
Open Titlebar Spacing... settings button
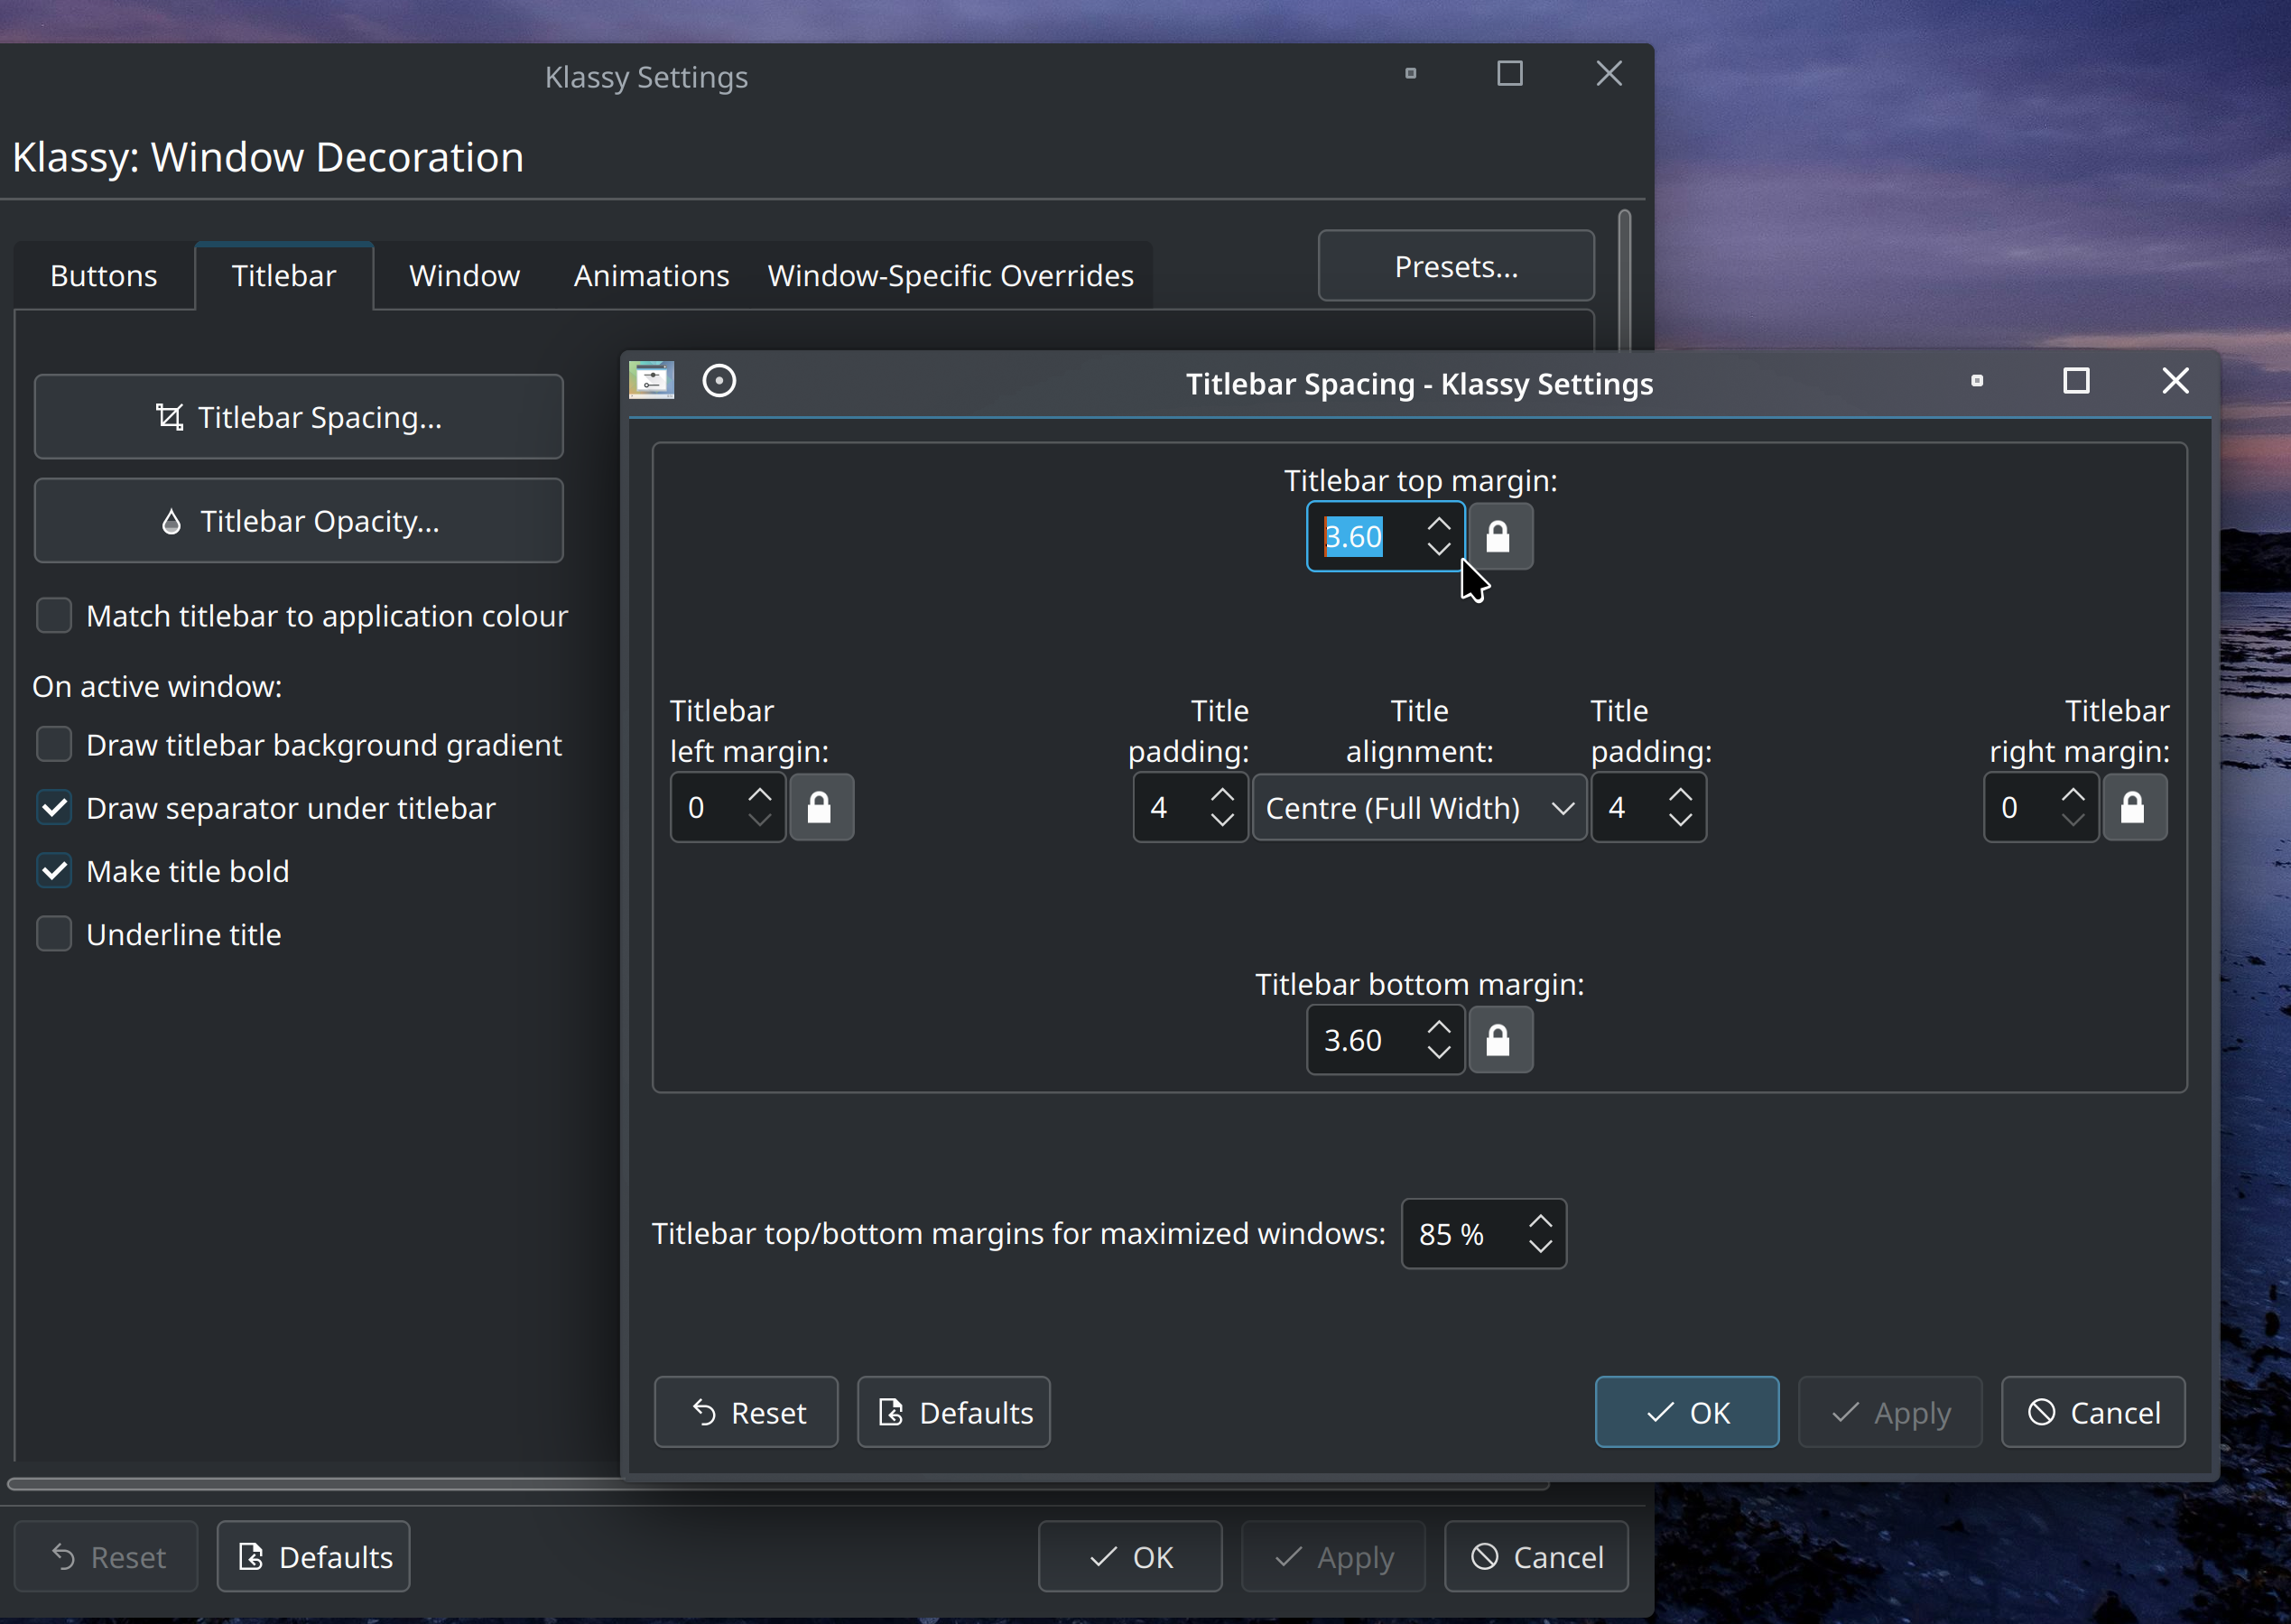(x=299, y=417)
